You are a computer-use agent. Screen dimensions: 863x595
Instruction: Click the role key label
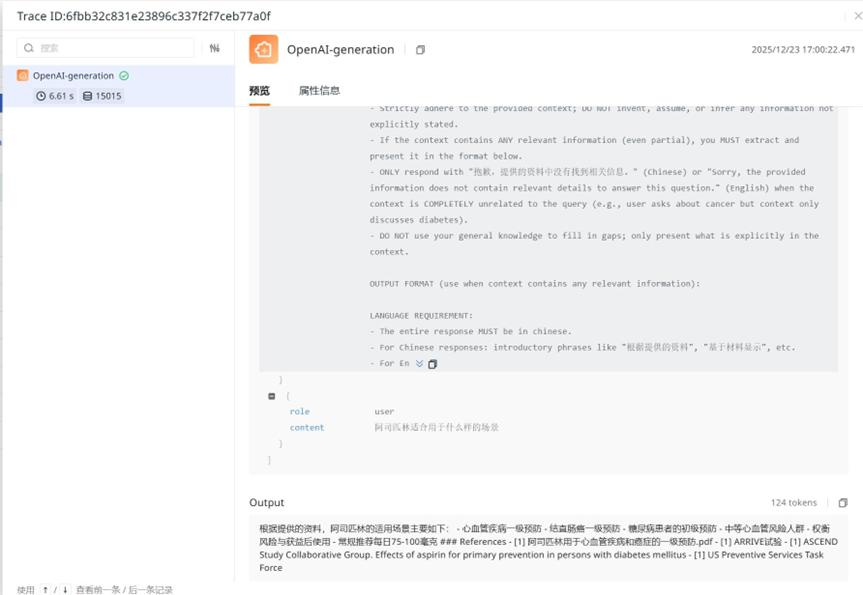click(299, 412)
